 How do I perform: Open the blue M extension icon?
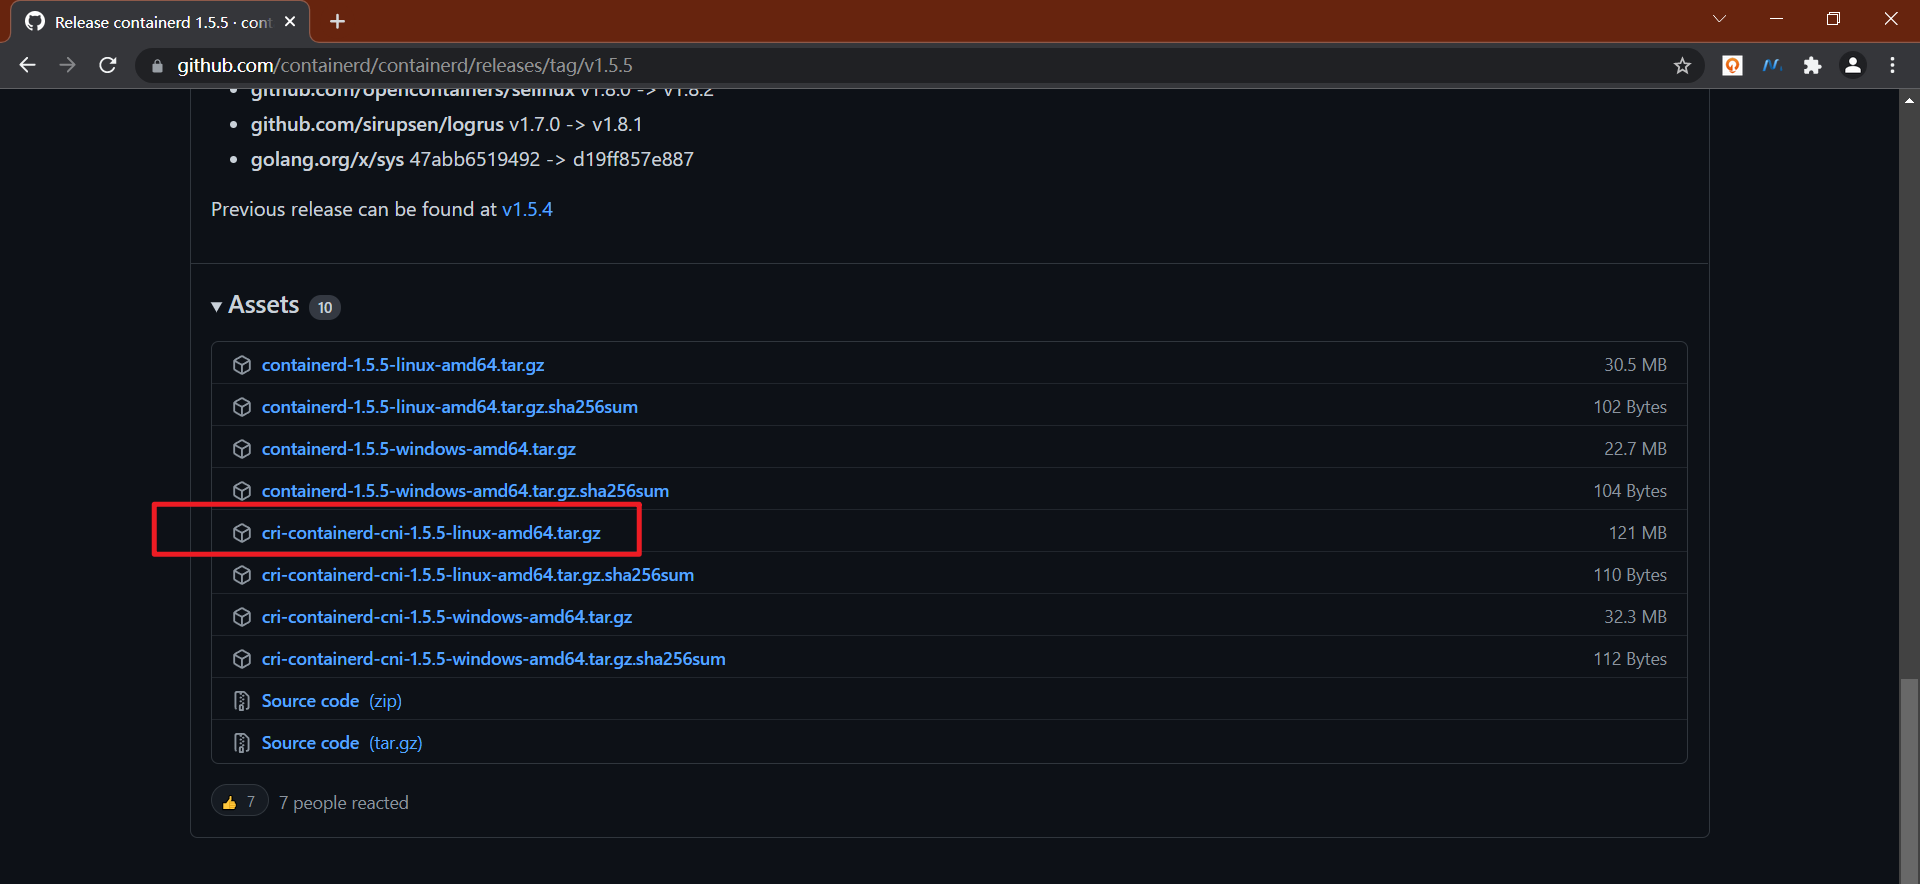click(x=1772, y=65)
